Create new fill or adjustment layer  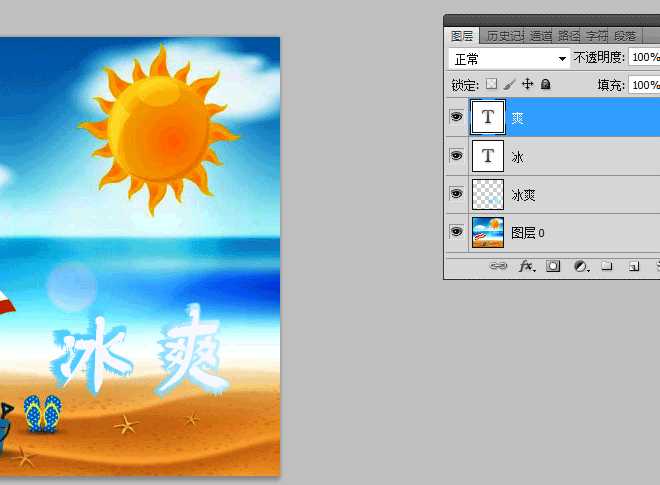pos(580,267)
